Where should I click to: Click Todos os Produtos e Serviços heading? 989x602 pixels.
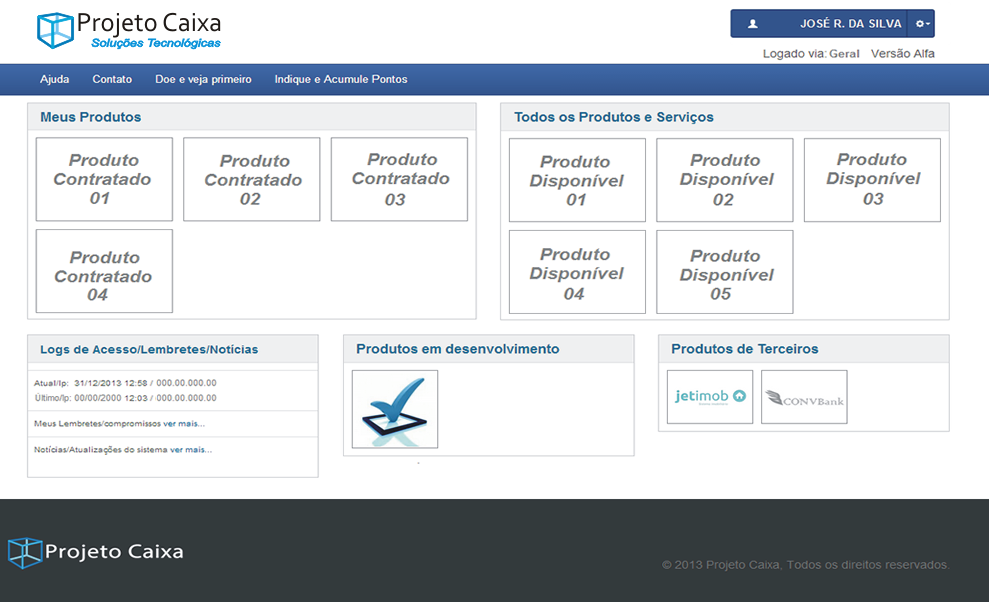614,117
